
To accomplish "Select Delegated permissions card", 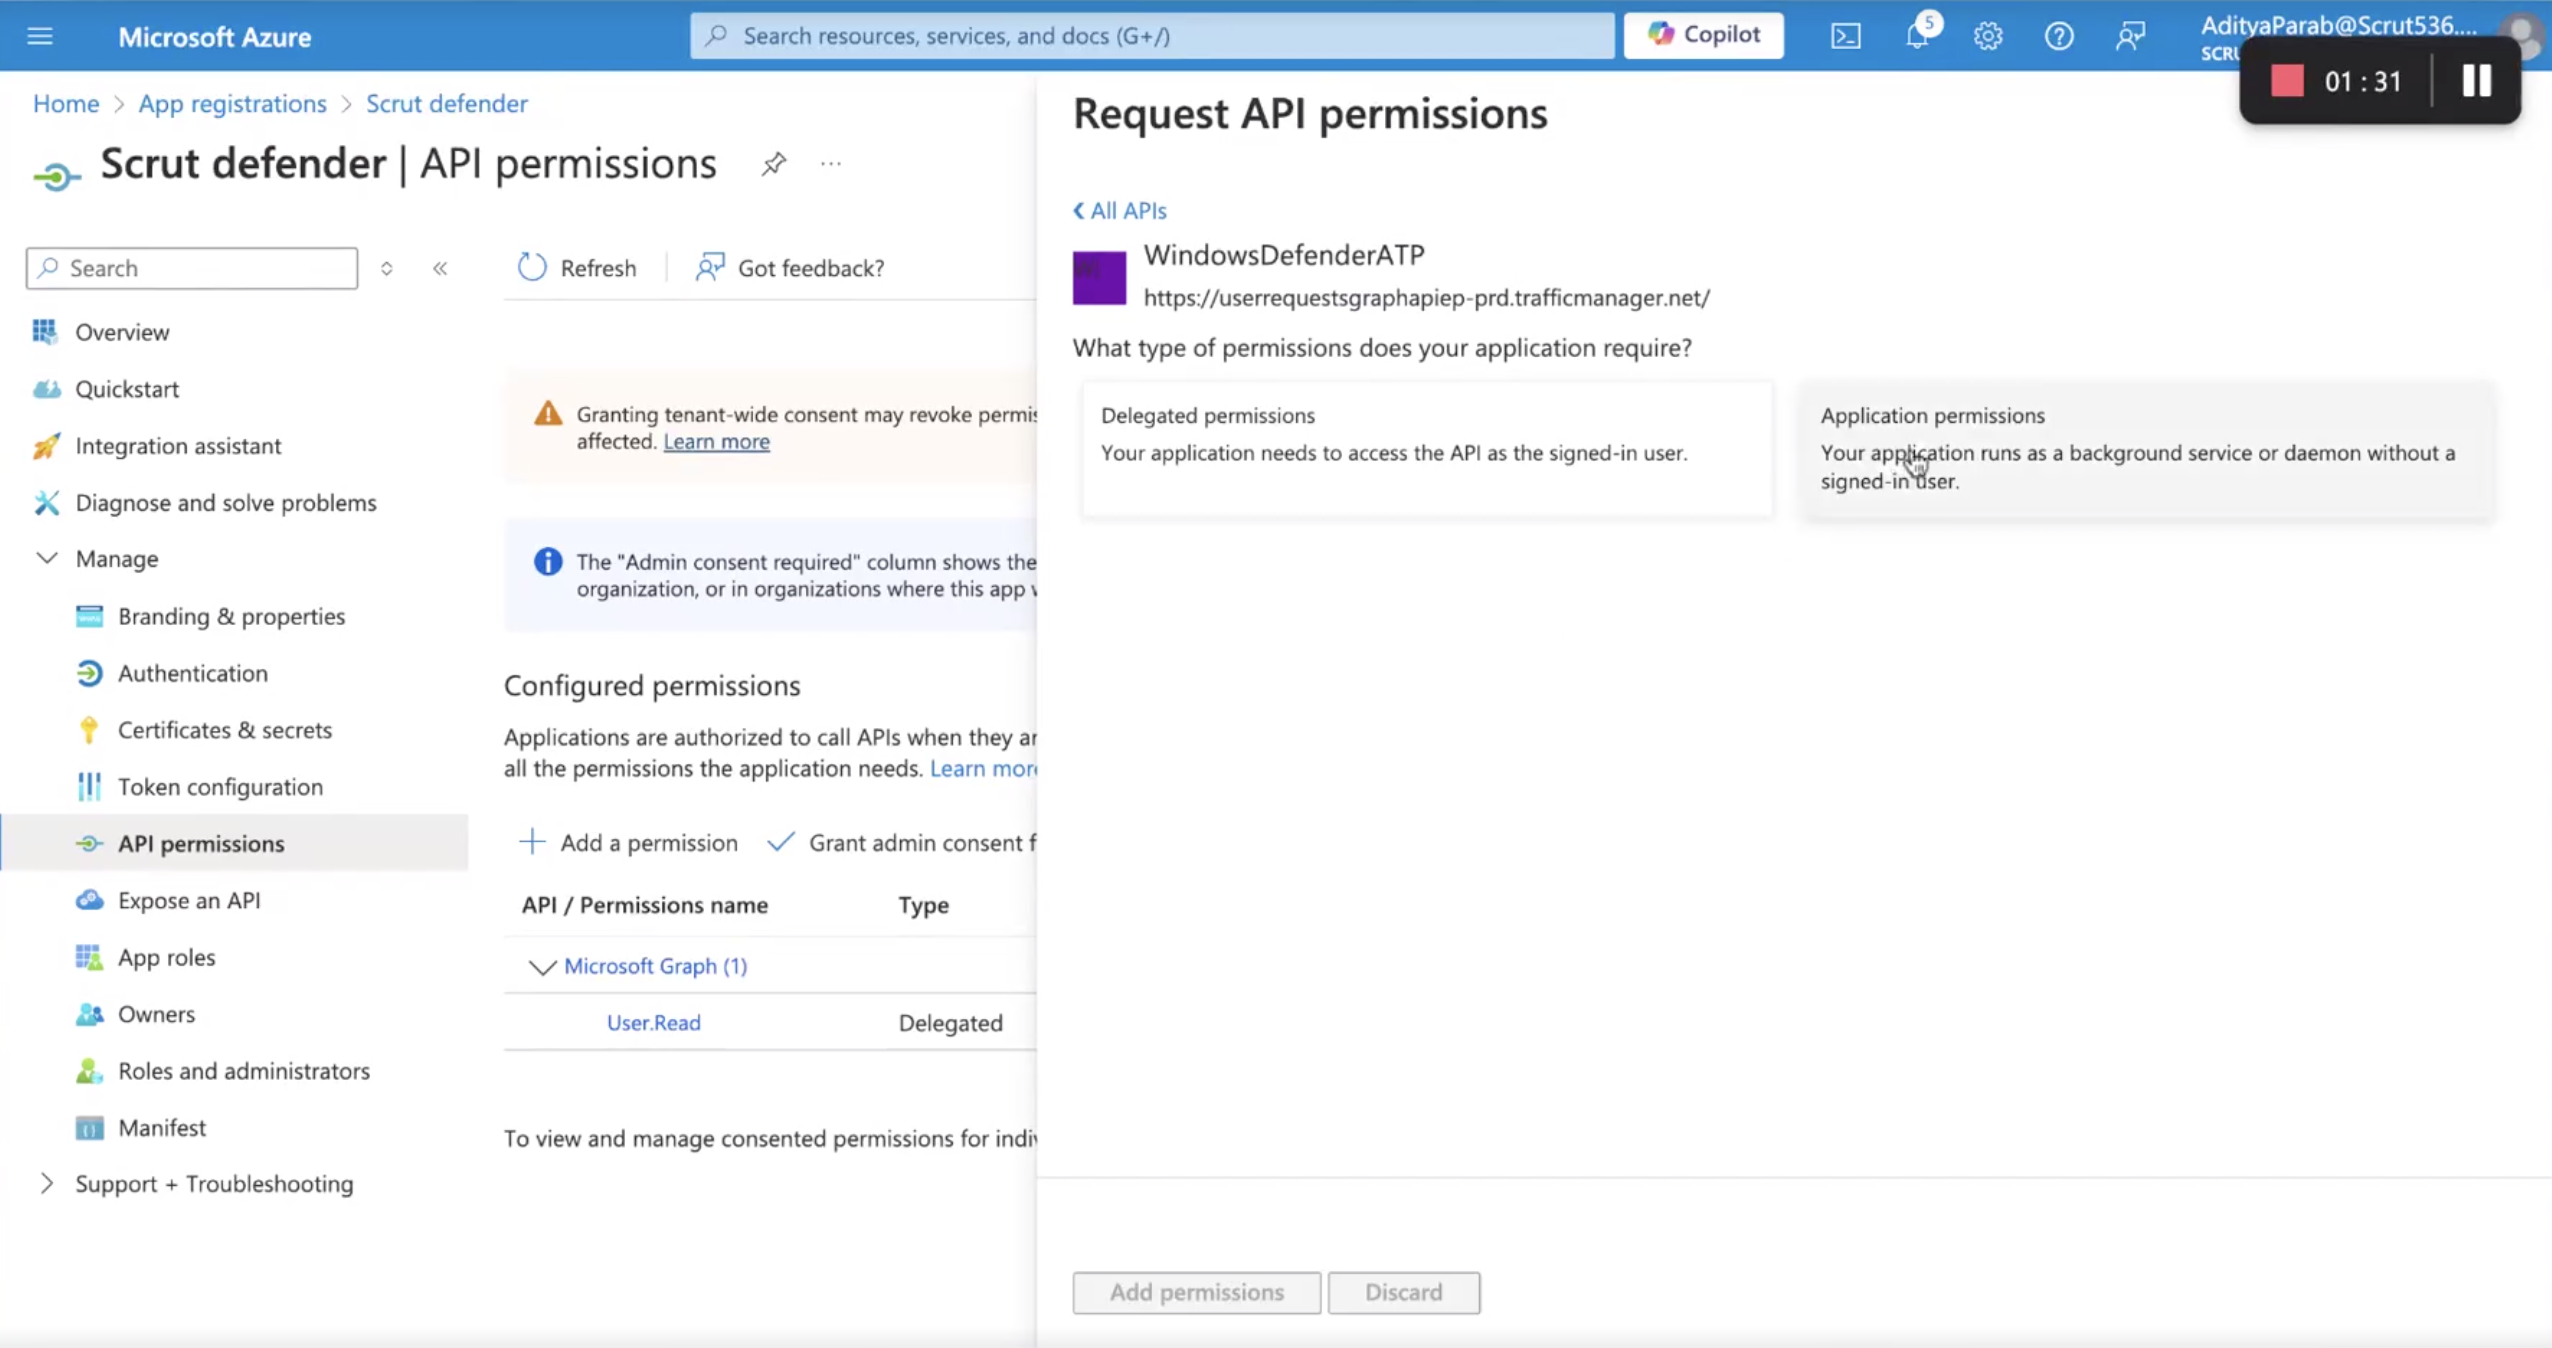I will point(1426,449).
